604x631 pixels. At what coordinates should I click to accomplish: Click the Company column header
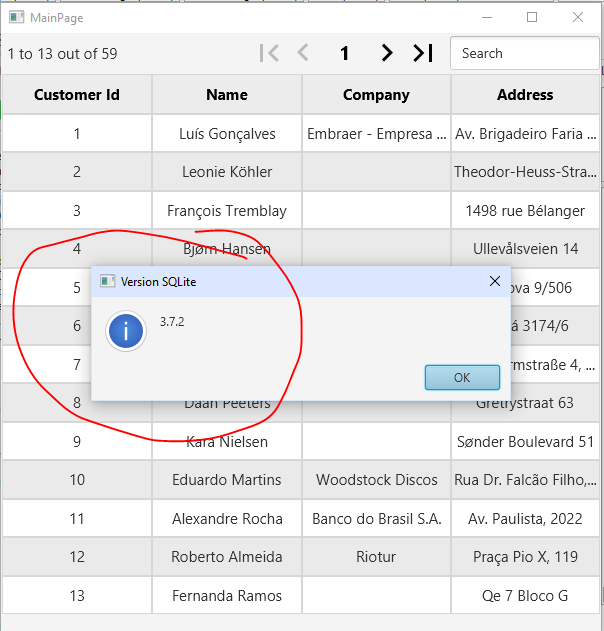click(376, 95)
